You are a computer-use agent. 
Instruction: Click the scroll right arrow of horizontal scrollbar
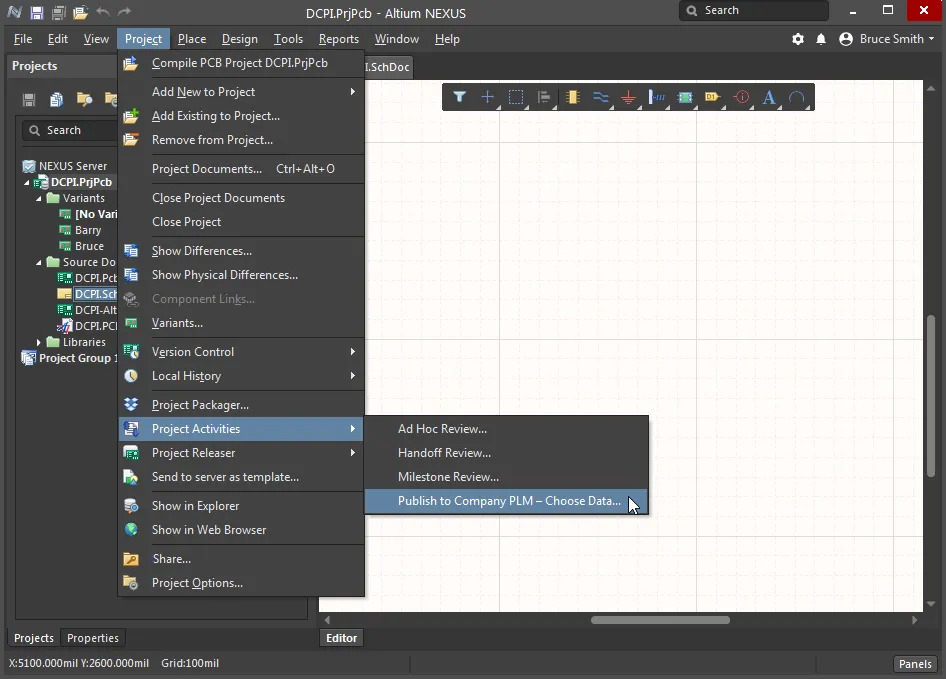[915, 620]
